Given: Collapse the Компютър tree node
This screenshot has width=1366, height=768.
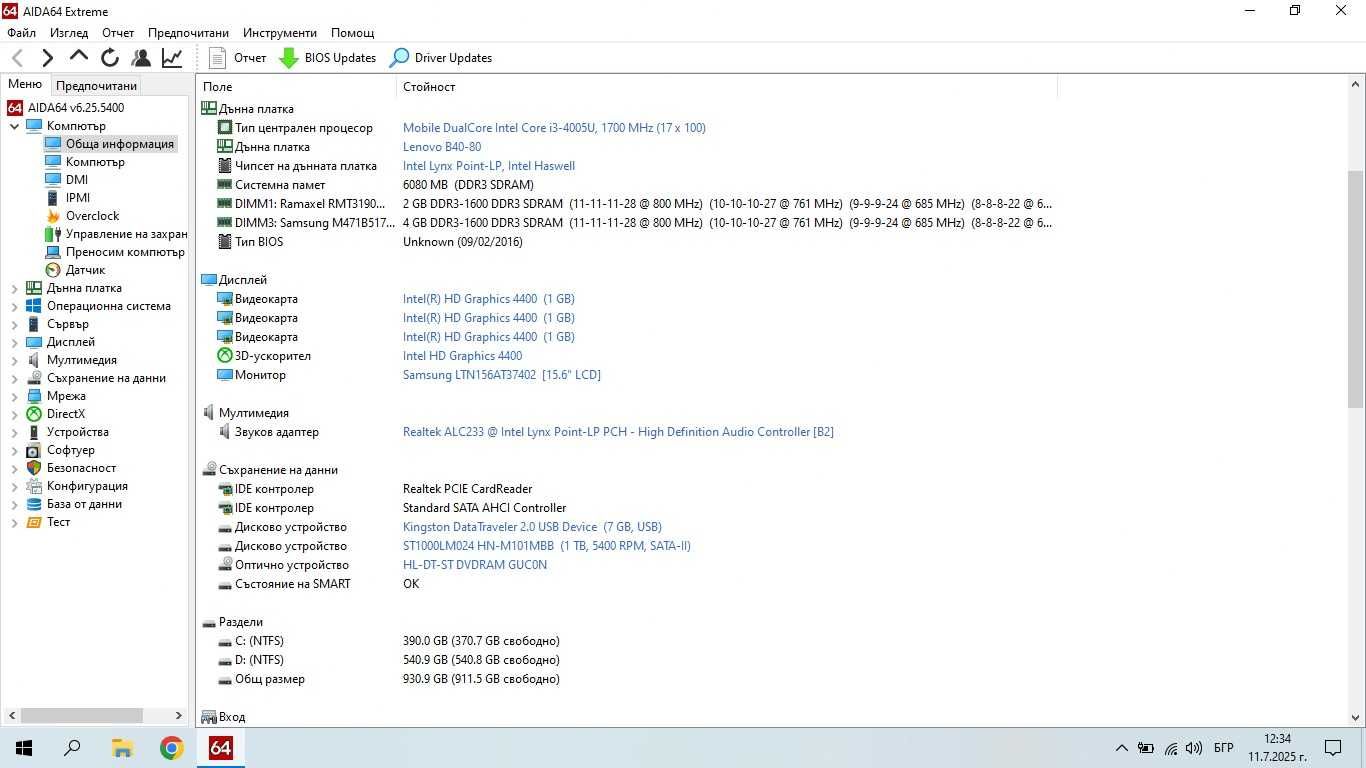Looking at the screenshot, I should (x=15, y=126).
